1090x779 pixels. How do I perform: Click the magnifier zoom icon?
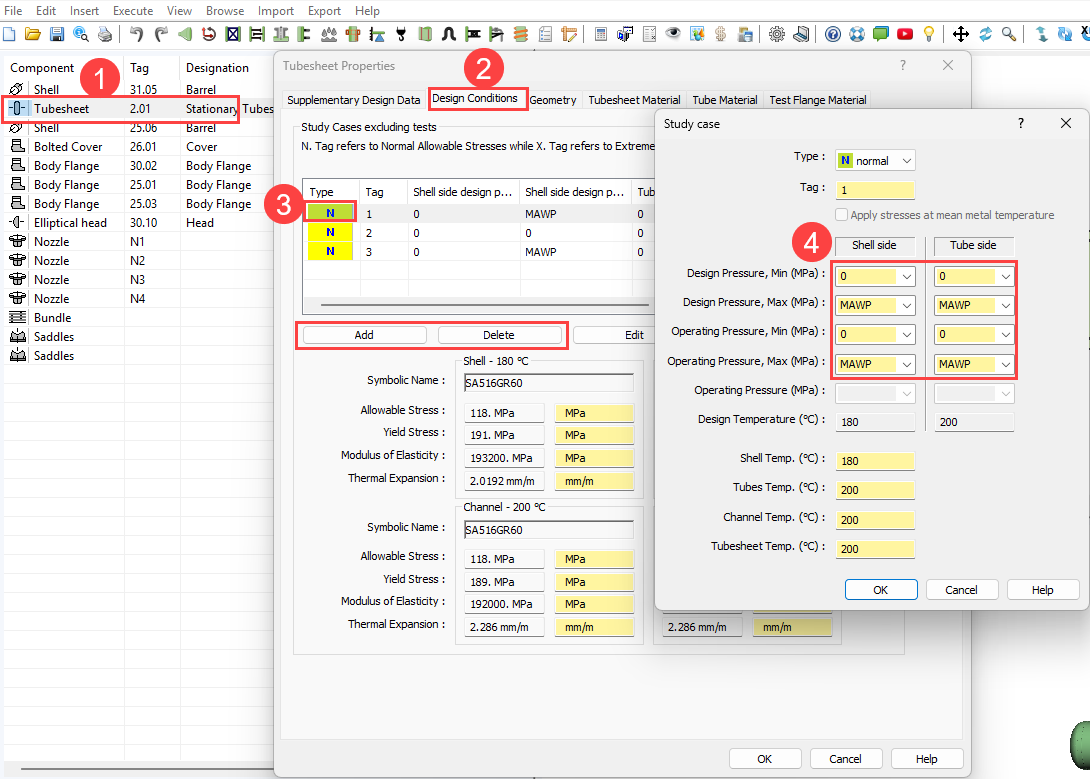click(x=1009, y=34)
